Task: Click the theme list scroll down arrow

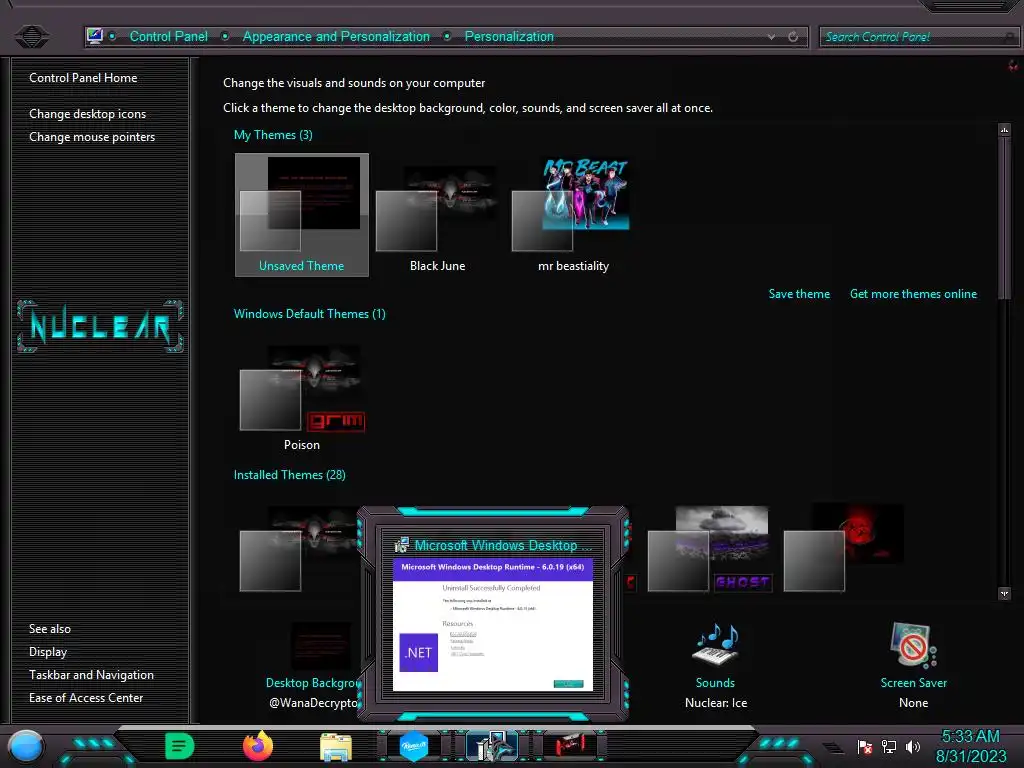Action: tap(1004, 593)
